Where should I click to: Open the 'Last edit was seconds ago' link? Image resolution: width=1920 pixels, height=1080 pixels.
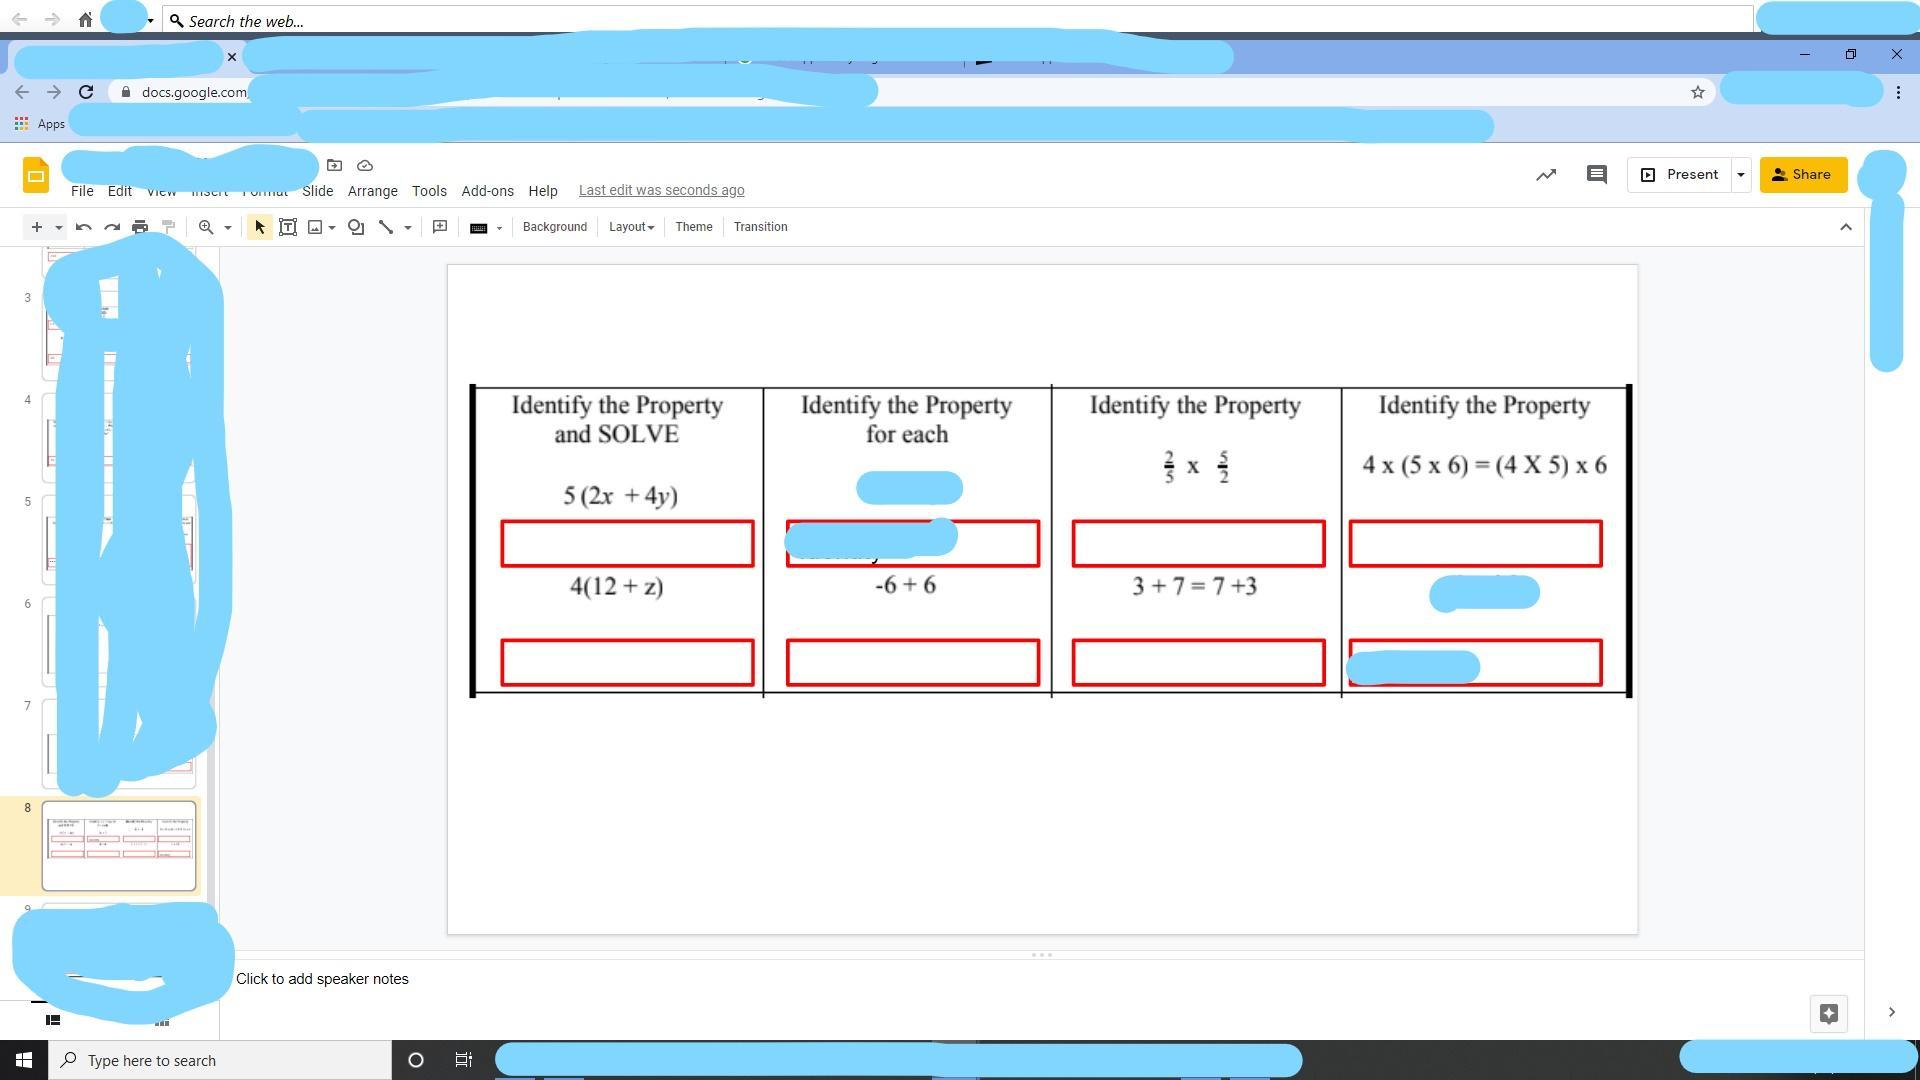(x=661, y=190)
